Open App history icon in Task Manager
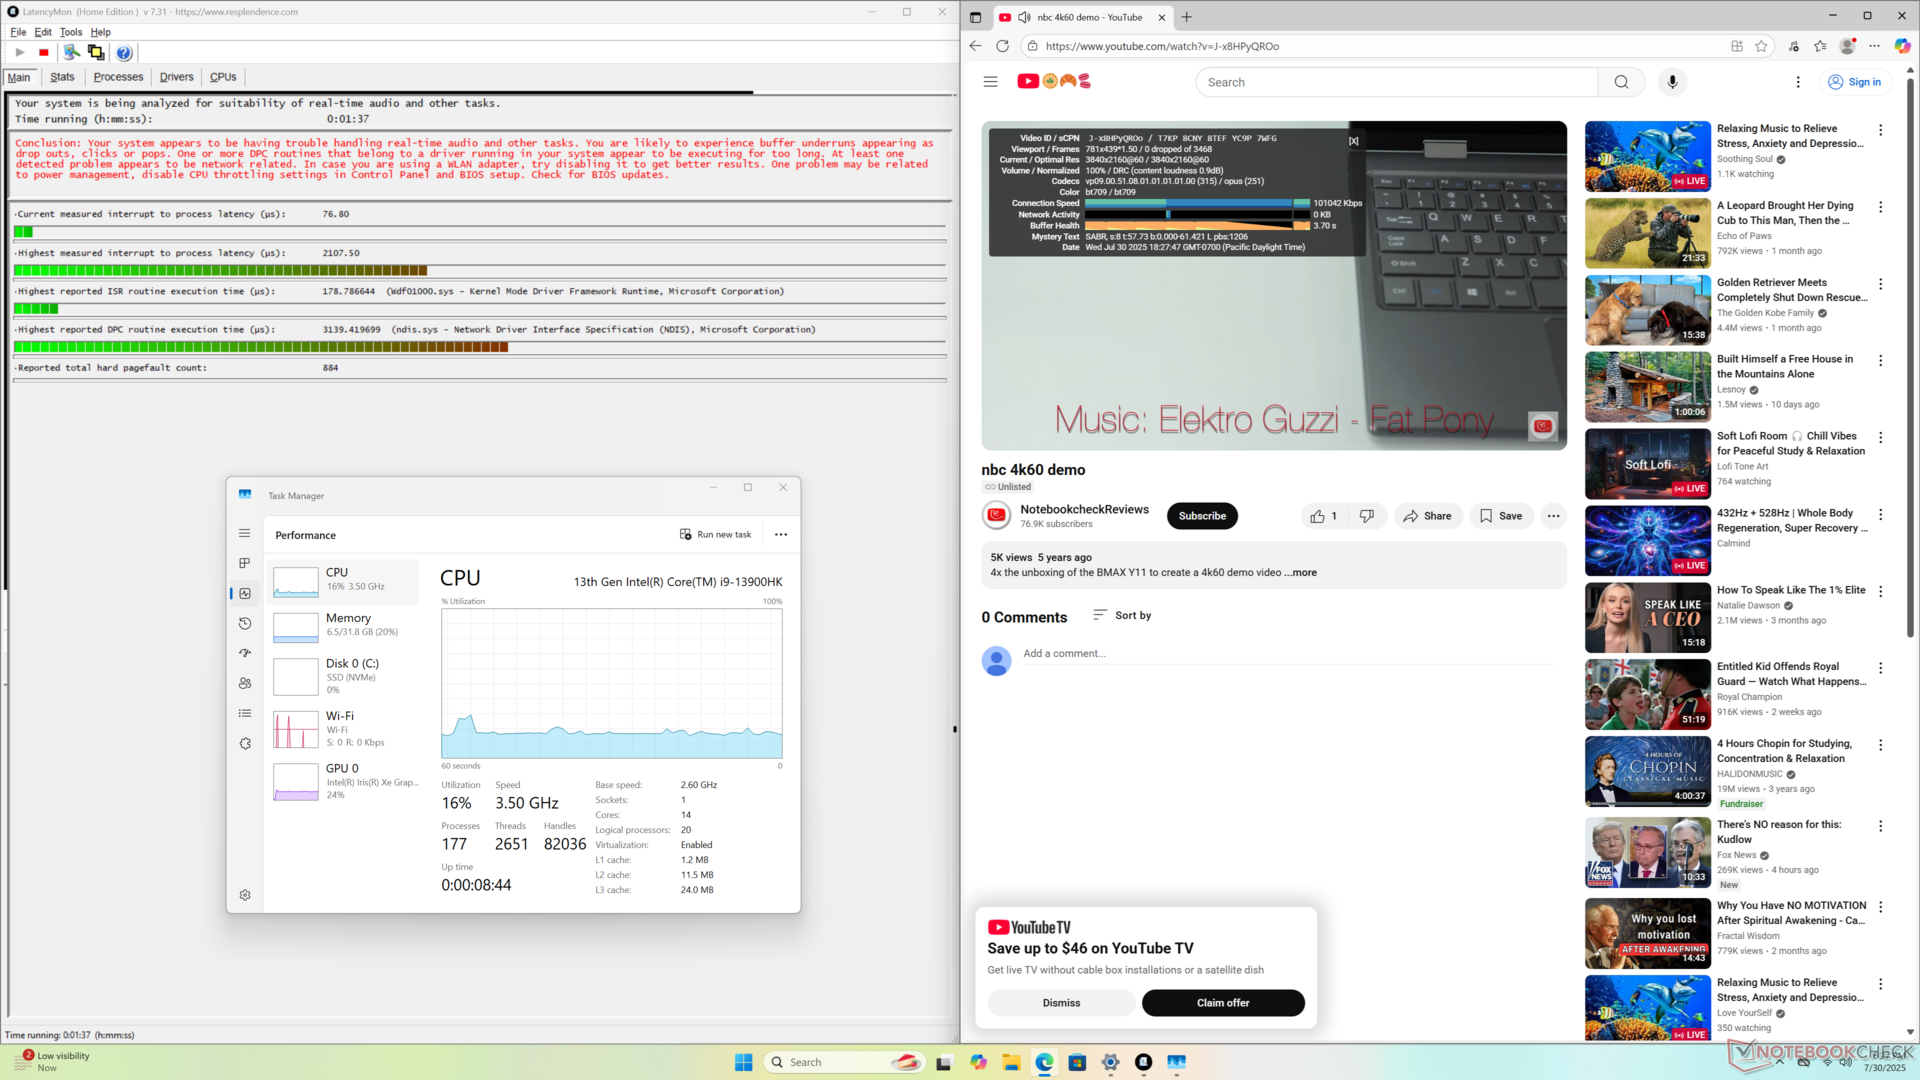Viewport: 1920px width, 1080px height. (245, 623)
